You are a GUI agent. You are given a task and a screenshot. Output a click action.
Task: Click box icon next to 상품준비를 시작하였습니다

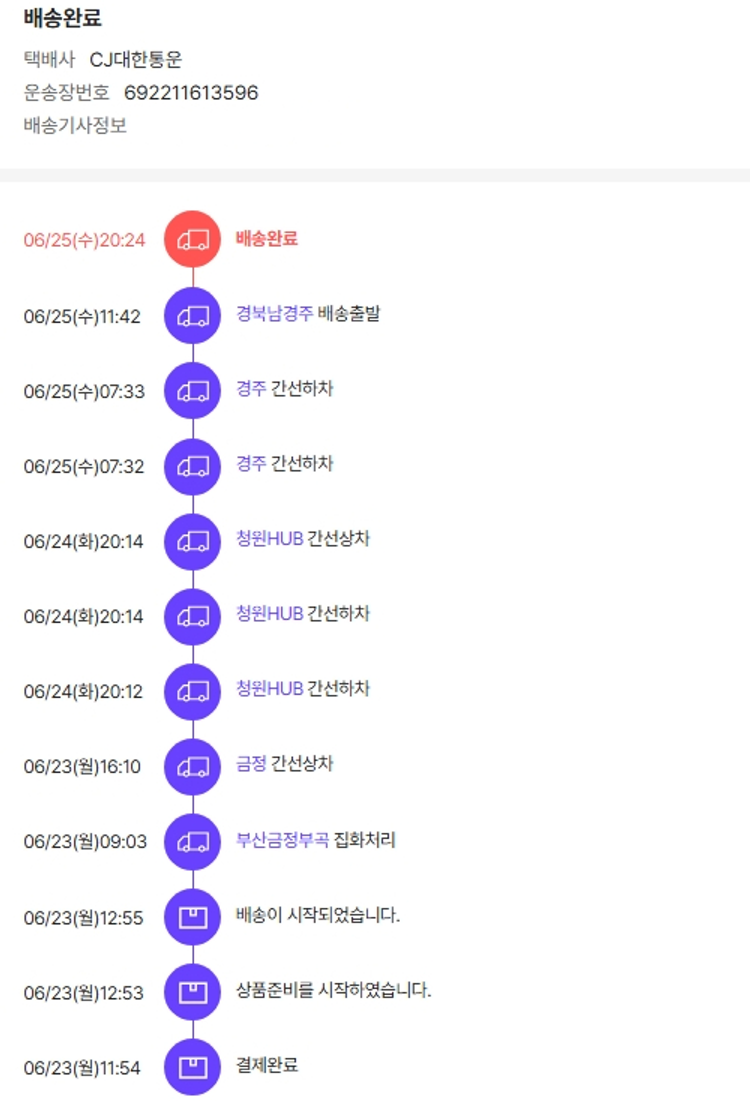point(192,992)
